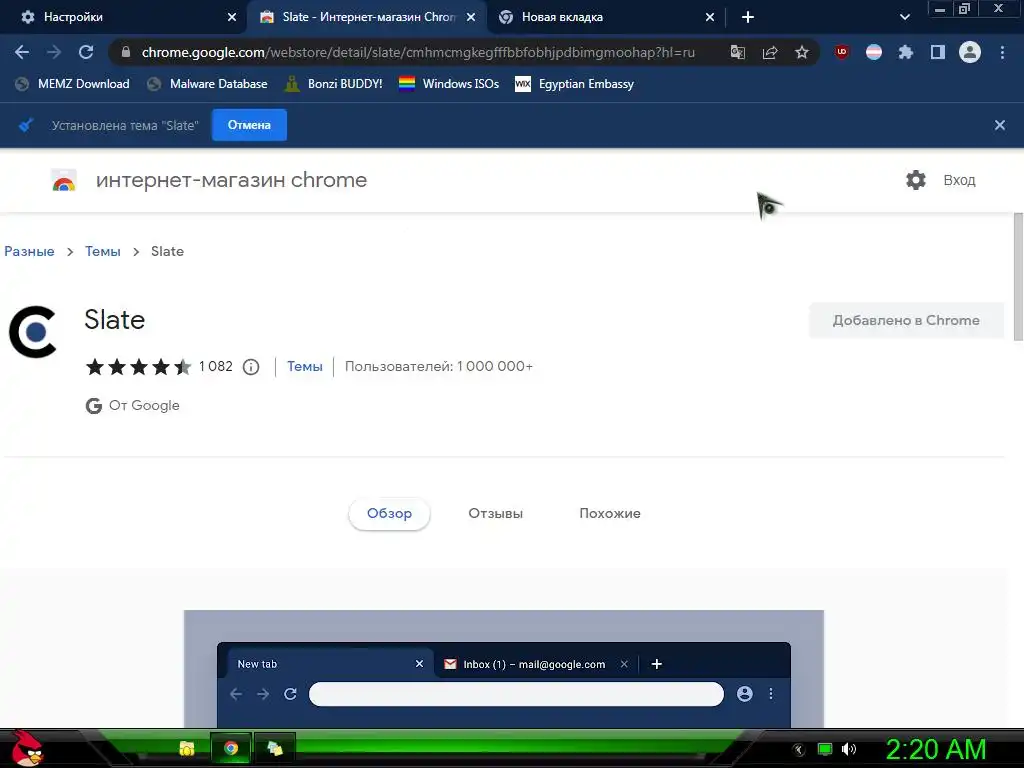
Task: Open third taskbar app icon
Action: point(275,748)
